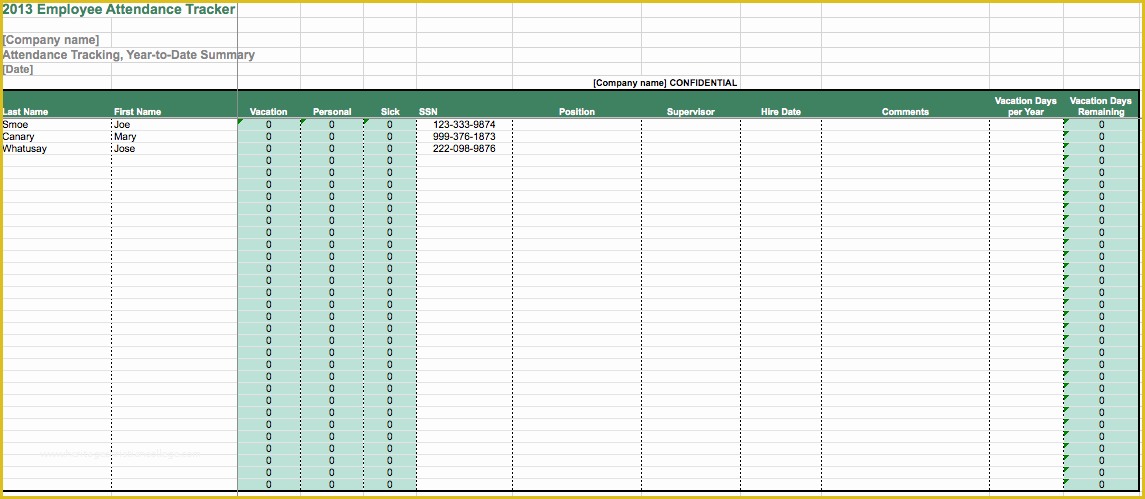This screenshot has height=499, width=1145.
Task: Click Smoe's Vacation Days Remaining cell
Action: [1102, 125]
